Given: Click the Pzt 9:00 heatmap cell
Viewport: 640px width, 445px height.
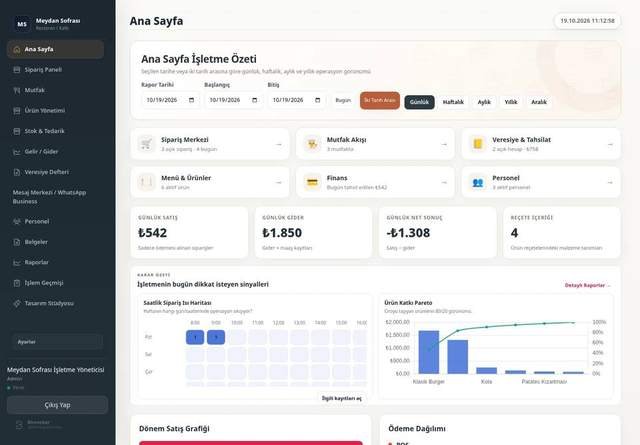Looking at the screenshot, I should (x=216, y=337).
